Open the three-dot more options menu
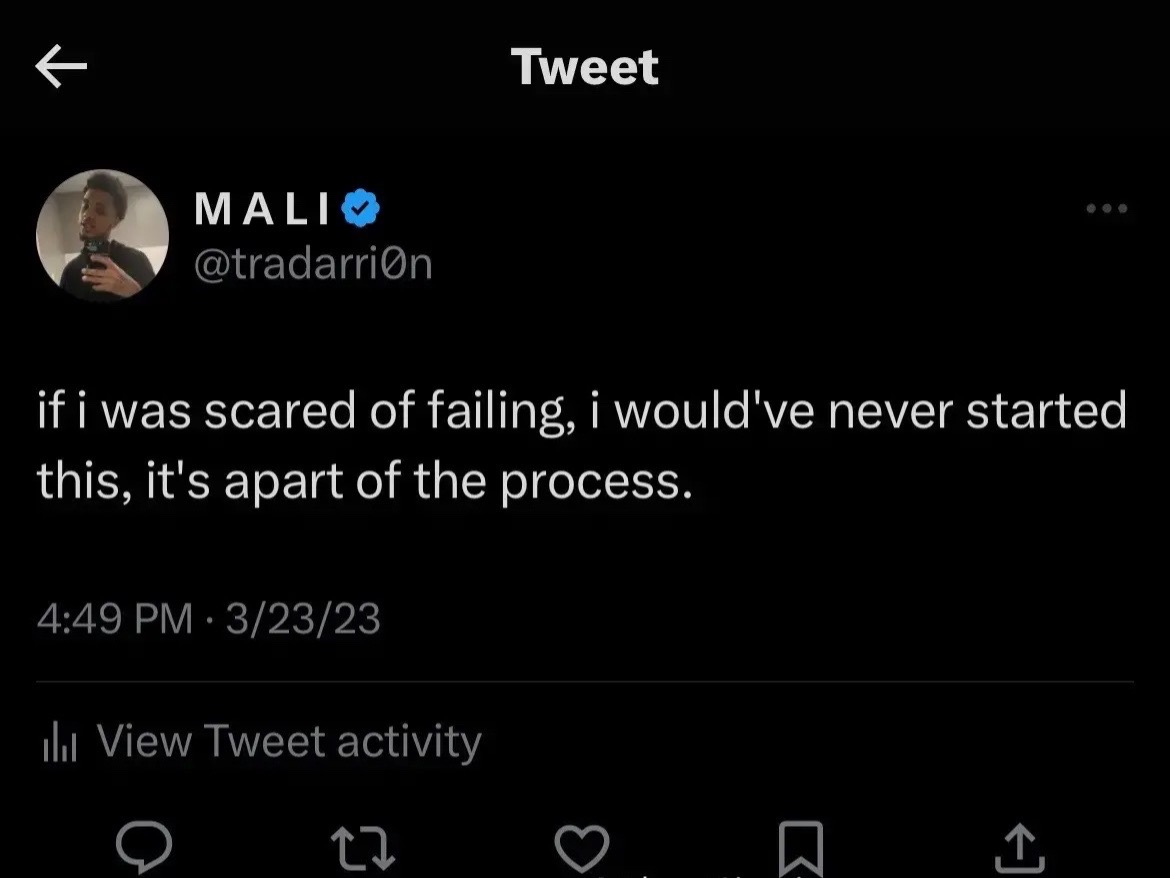This screenshot has height=878, width=1170. click(1107, 208)
